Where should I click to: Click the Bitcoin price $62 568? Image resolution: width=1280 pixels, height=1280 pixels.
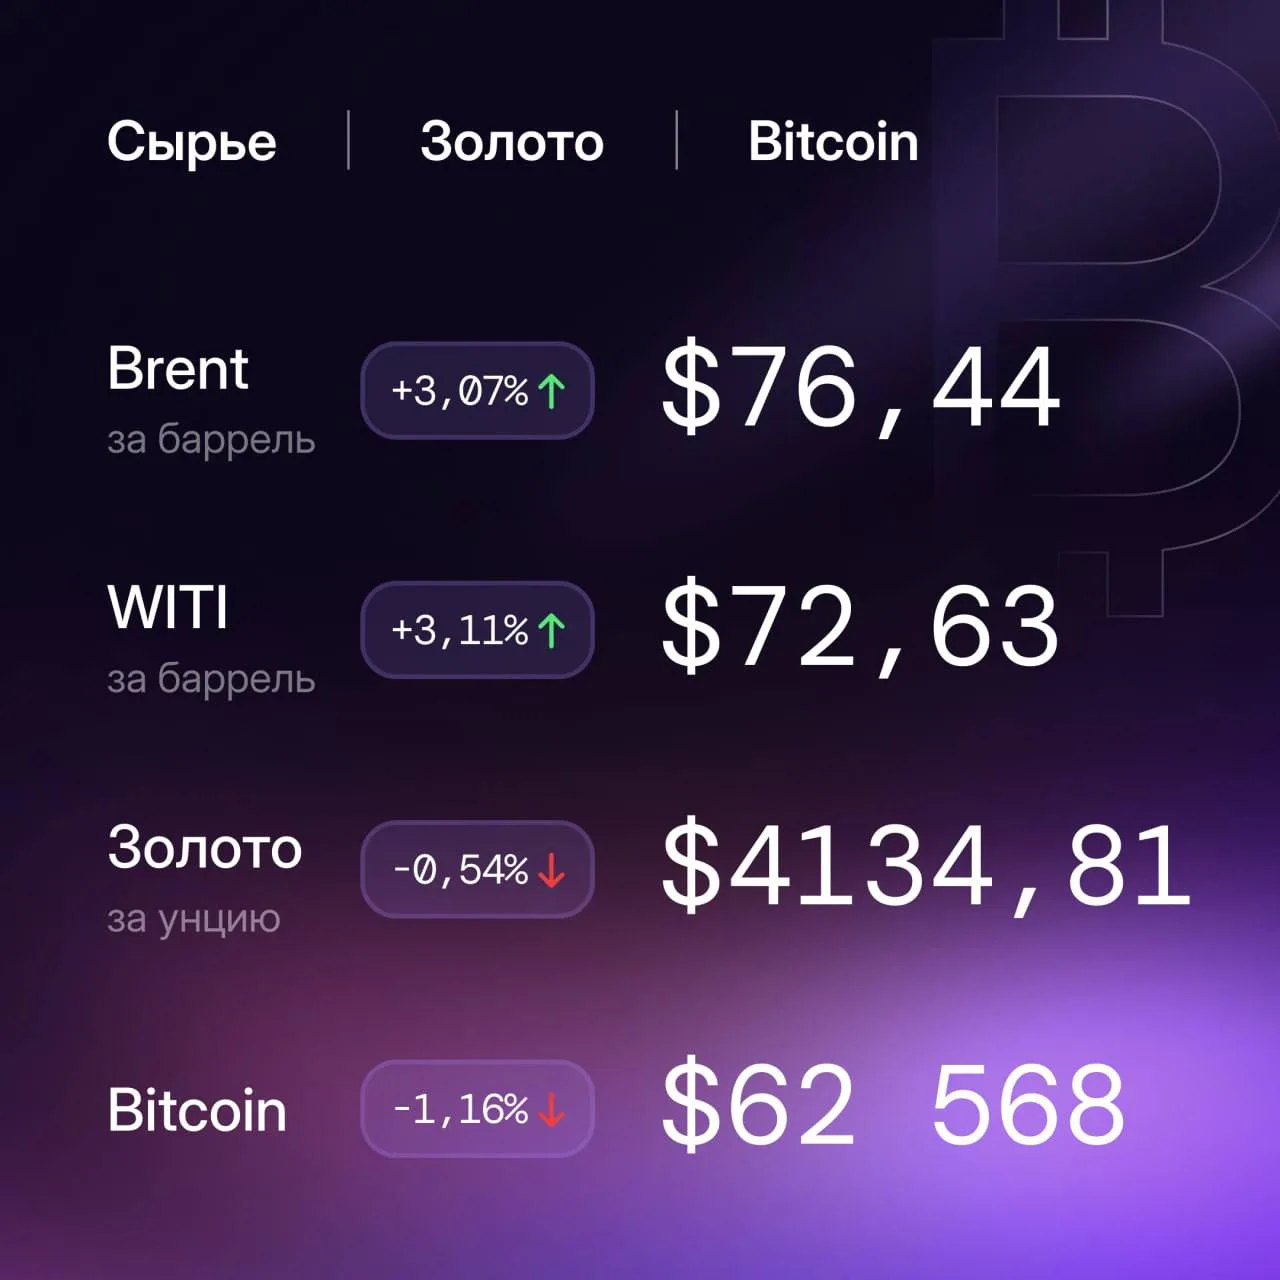tap(893, 1106)
